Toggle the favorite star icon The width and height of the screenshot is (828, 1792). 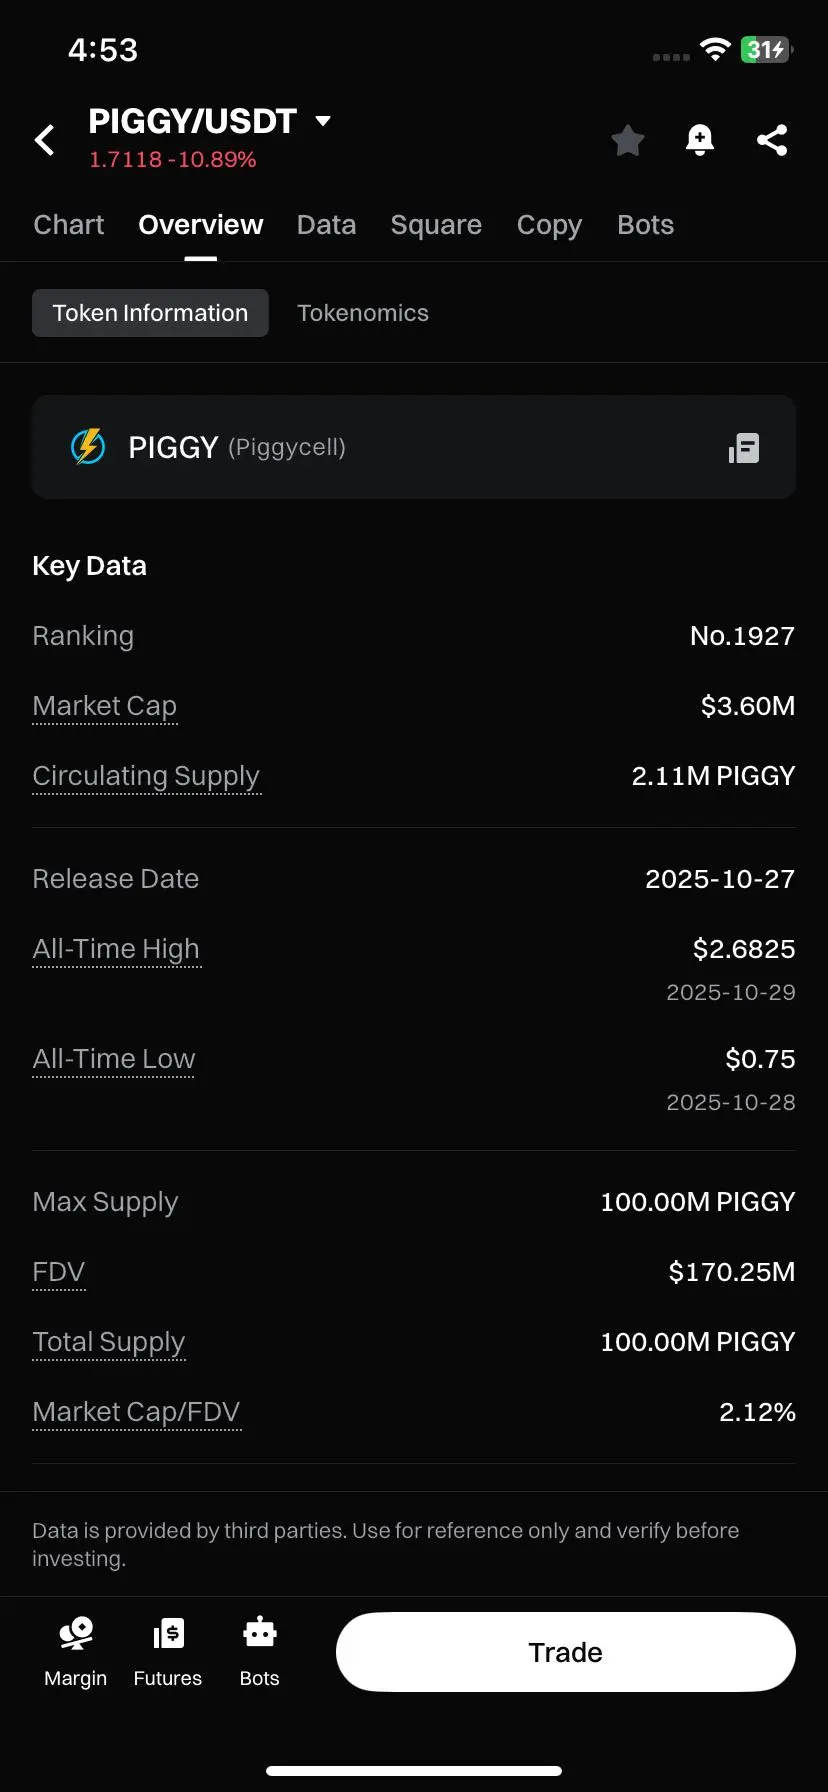pyautogui.click(x=627, y=140)
